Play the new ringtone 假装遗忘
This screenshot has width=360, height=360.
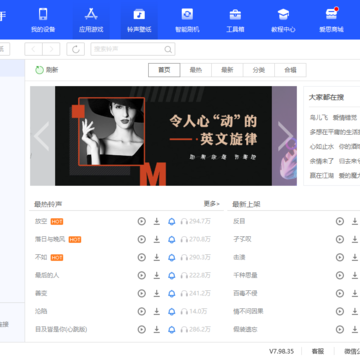point(340,329)
